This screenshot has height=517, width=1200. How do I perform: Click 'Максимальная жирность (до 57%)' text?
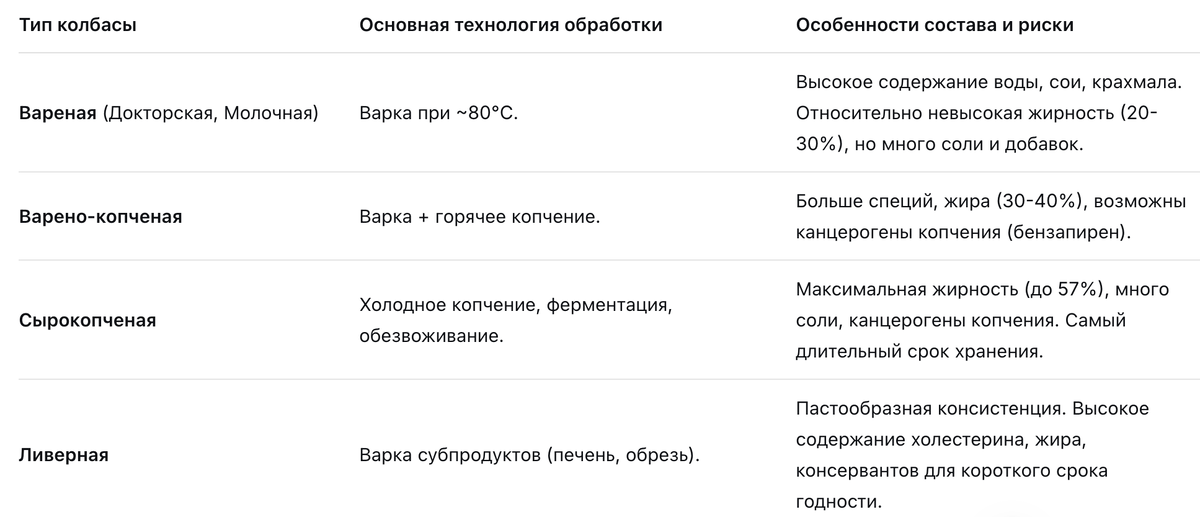pyautogui.click(x=951, y=290)
